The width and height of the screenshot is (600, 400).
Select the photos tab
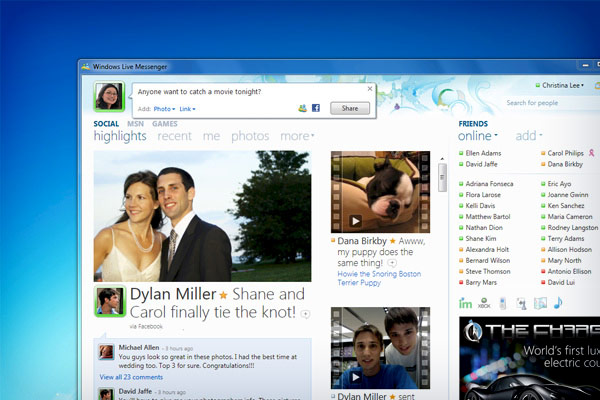coord(250,136)
